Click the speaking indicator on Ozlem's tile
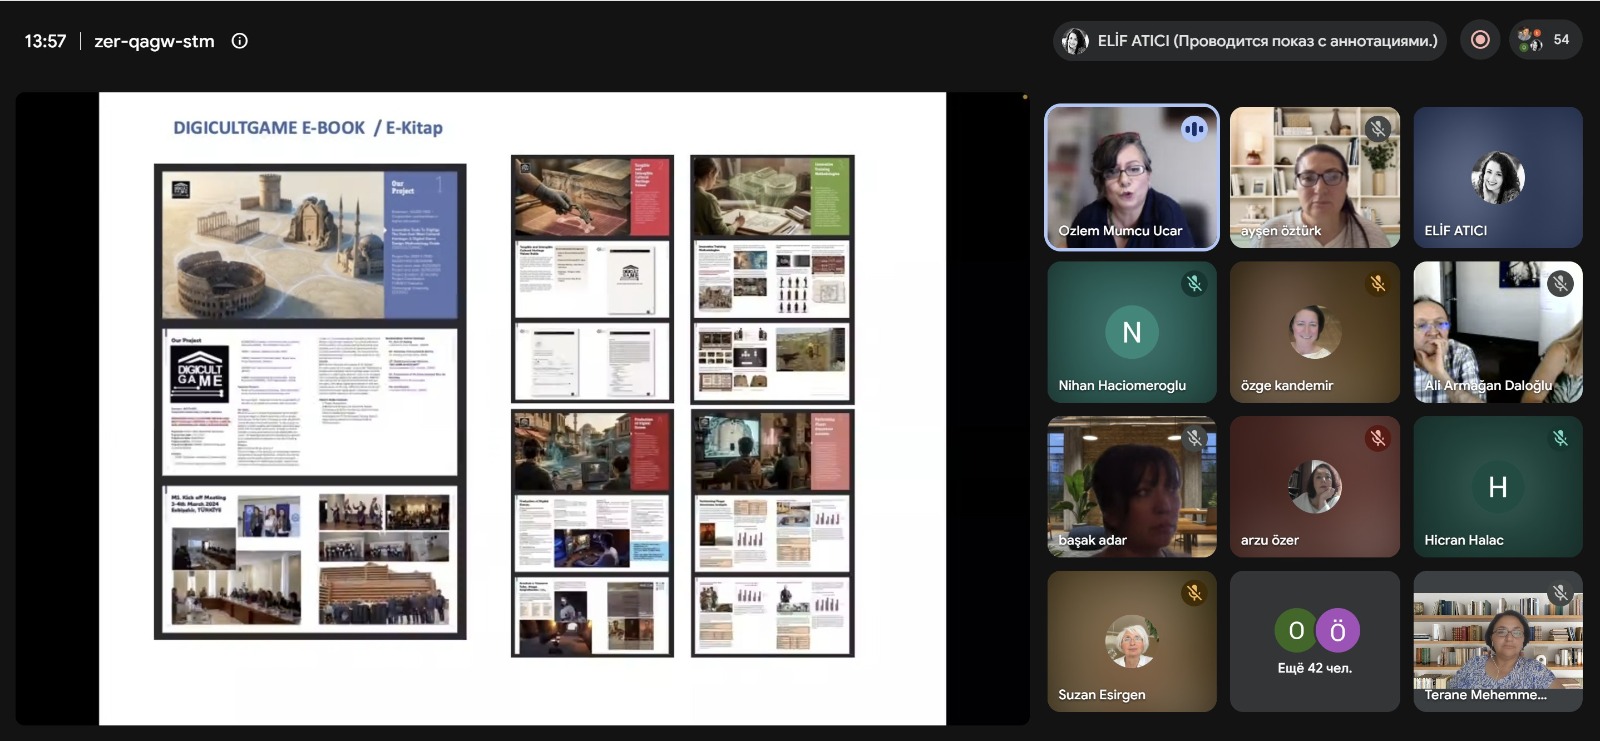Image resolution: width=1600 pixels, height=741 pixels. click(1194, 129)
